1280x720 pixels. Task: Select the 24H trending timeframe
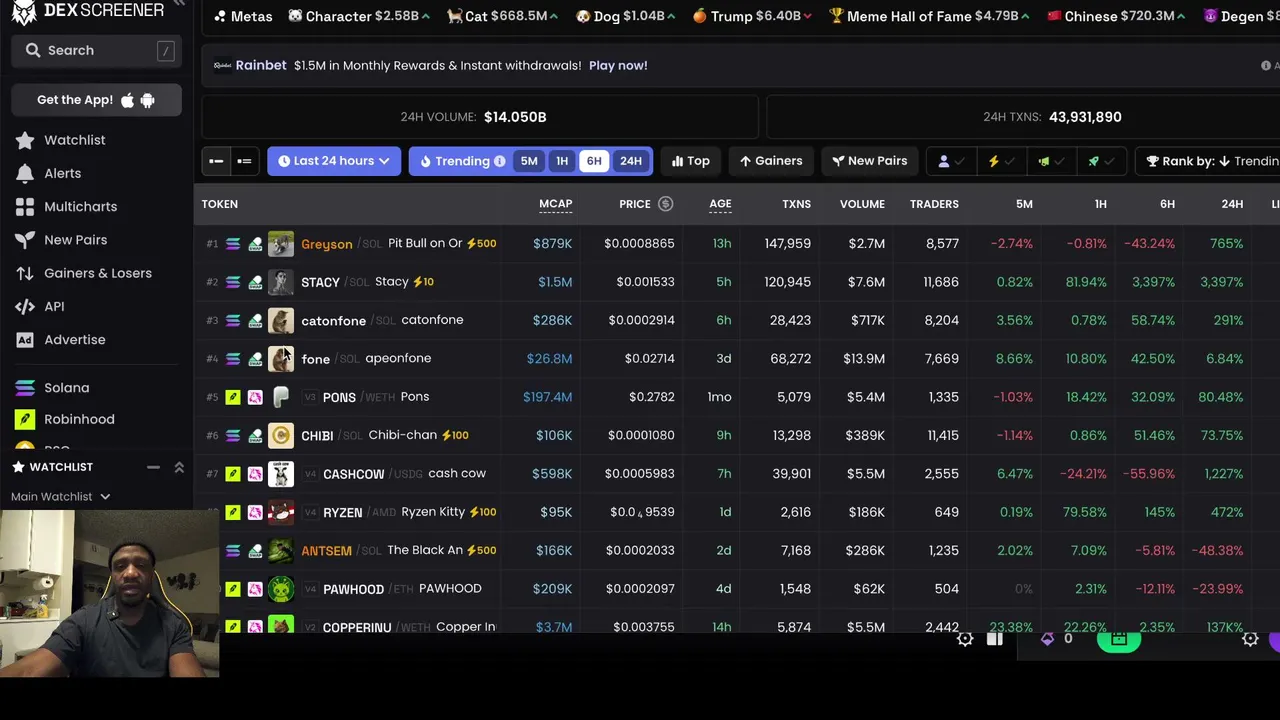click(x=631, y=161)
